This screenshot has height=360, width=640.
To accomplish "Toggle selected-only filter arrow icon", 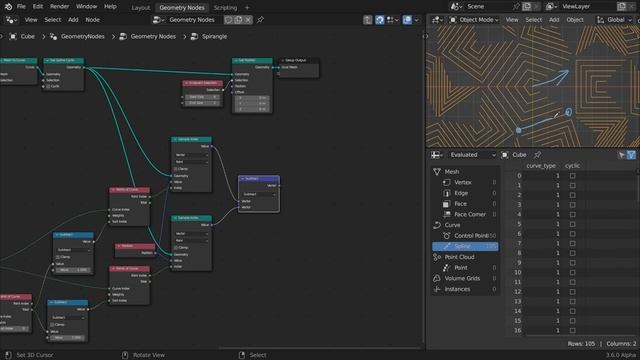I will point(621,155).
